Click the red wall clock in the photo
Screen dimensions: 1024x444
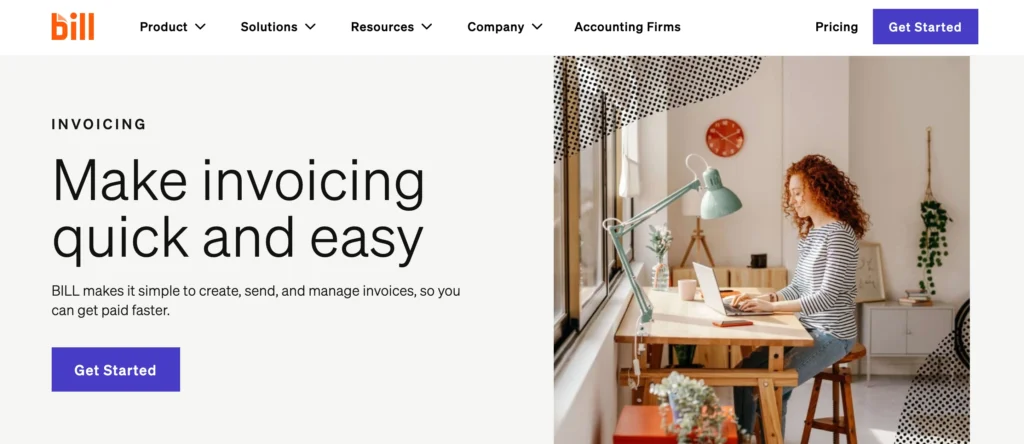pyautogui.click(x=724, y=137)
